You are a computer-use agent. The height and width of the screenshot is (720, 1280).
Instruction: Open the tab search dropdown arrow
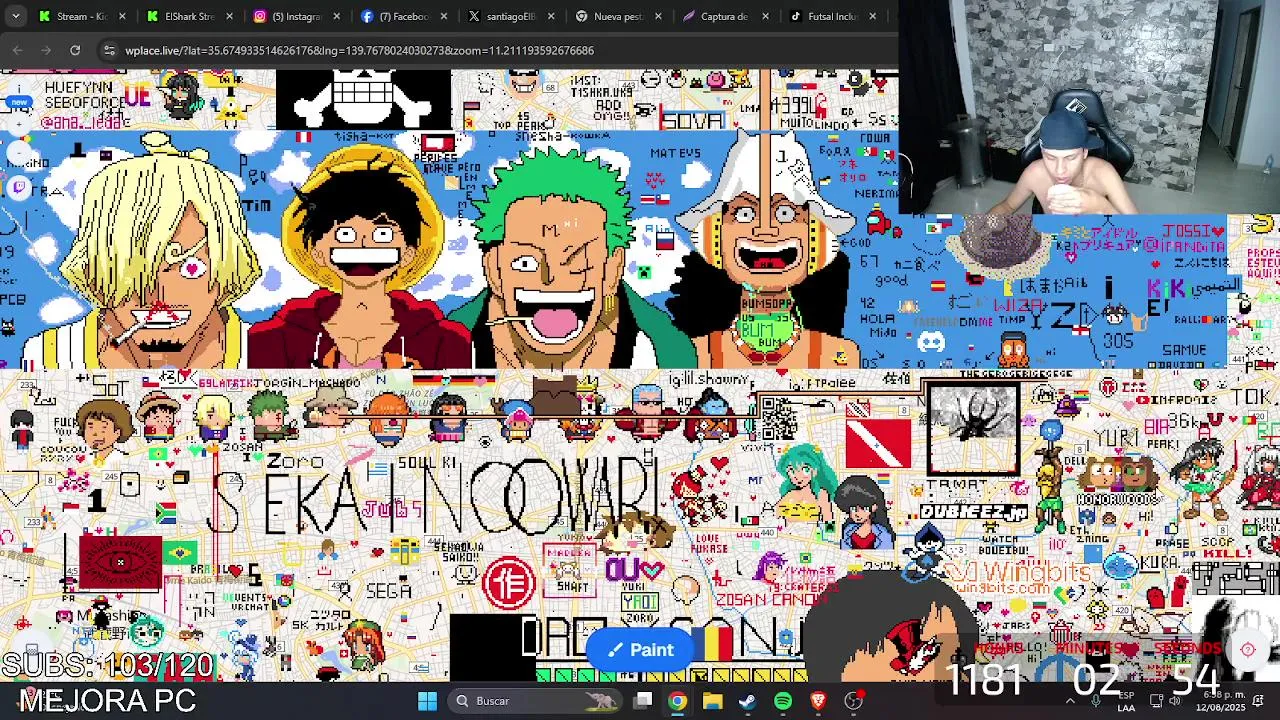pos(15,16)
